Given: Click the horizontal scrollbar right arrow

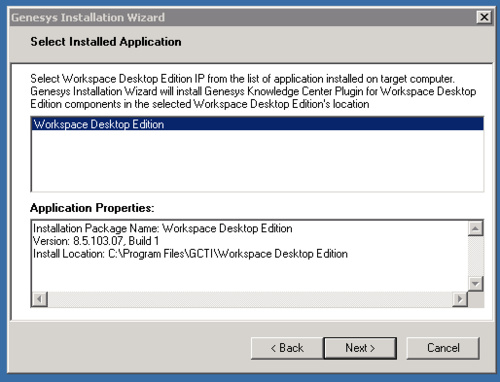Looking at the screenshot, I should coord(460,299).
